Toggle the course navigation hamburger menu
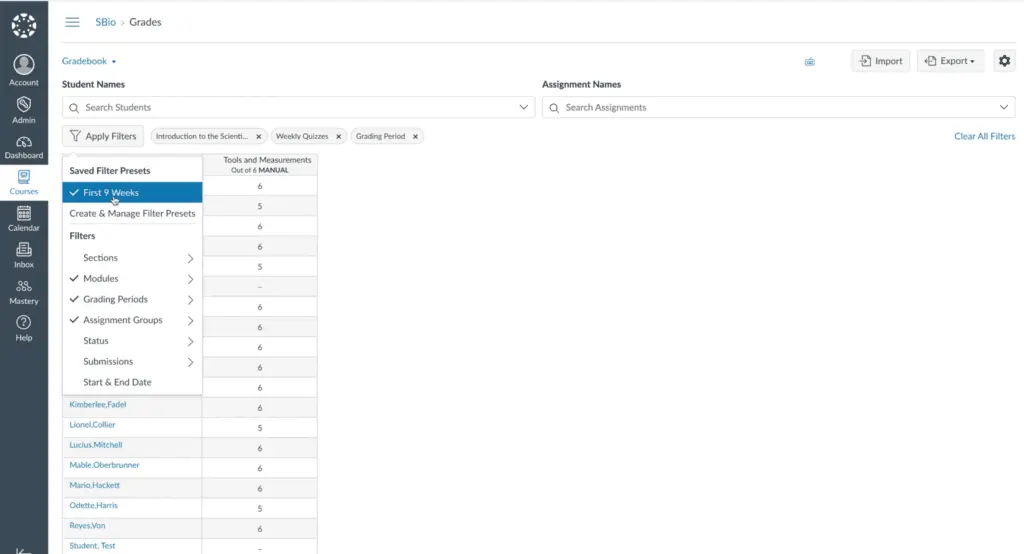1024x554 pixels. tap(72, 22)
